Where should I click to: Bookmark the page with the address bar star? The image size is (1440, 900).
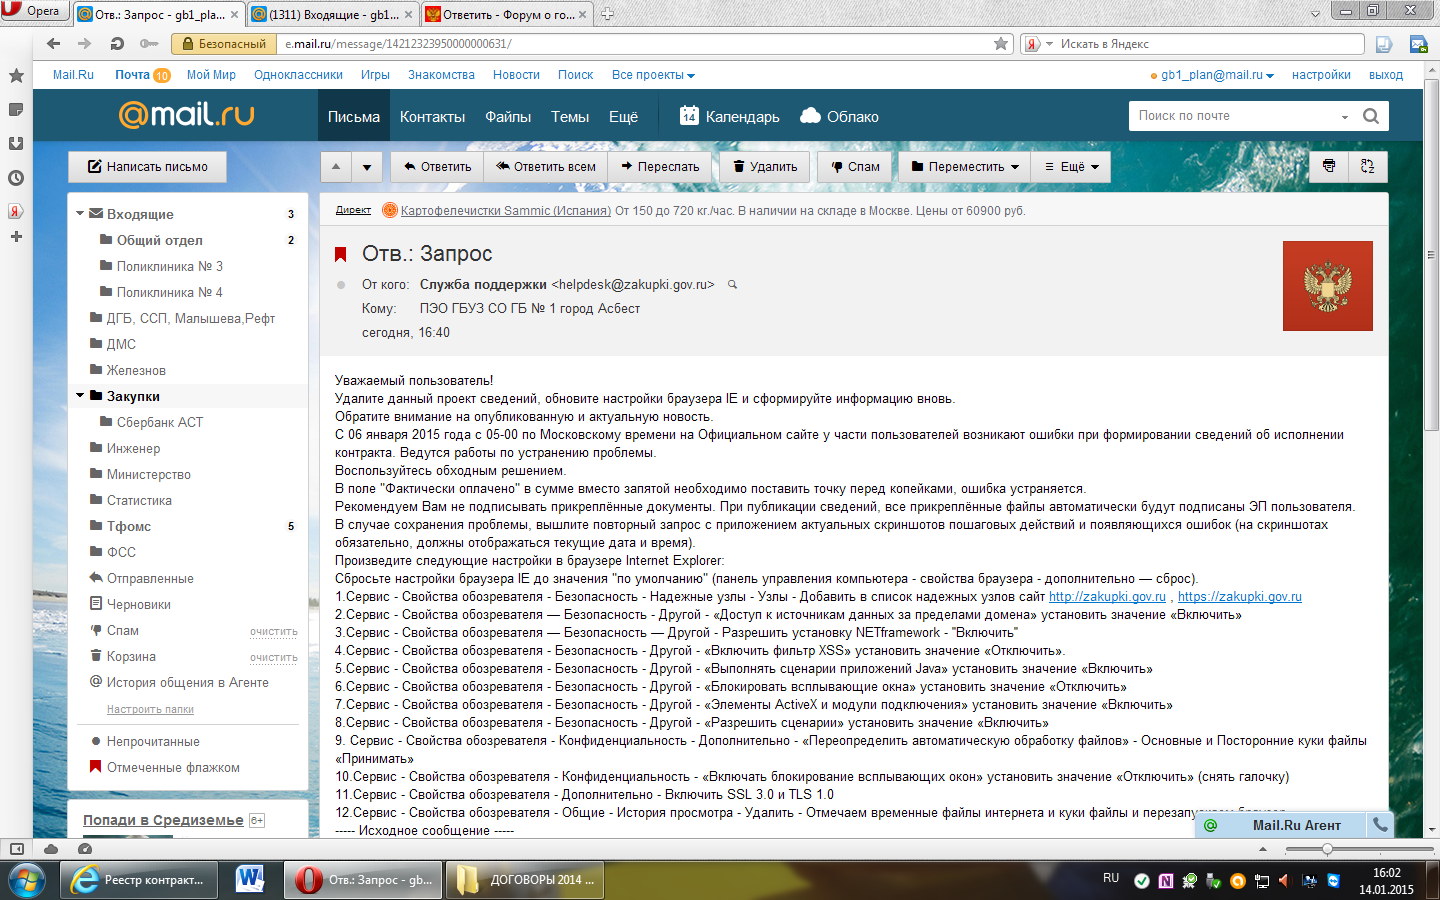tap(1001, 44)
